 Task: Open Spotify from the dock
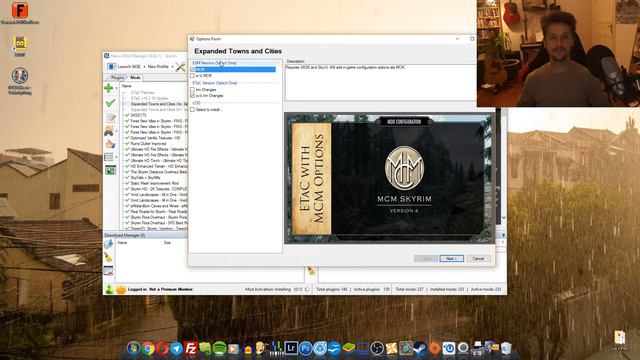(220, 348)
